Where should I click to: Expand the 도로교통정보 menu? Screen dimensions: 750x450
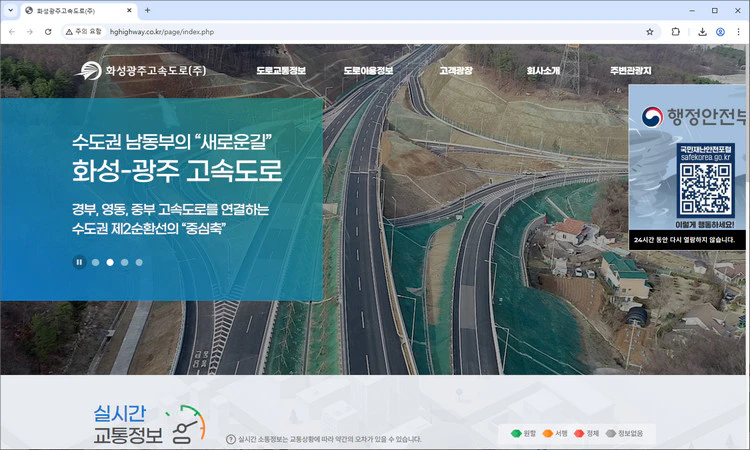[281, 71]
